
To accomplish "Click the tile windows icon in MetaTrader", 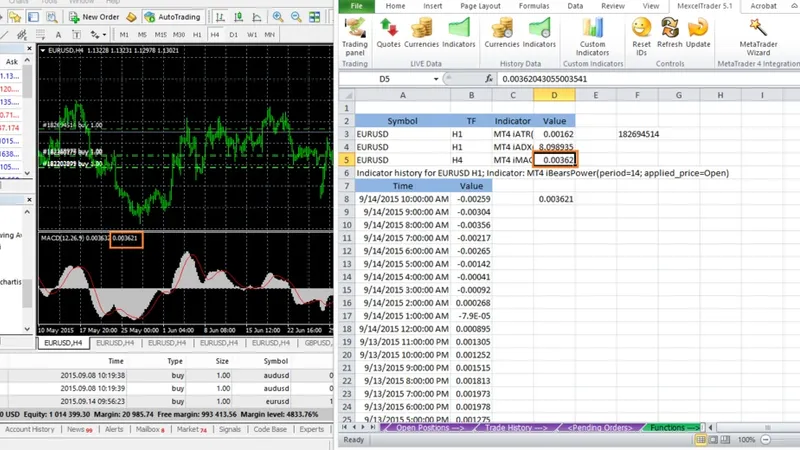I will 315,17.
